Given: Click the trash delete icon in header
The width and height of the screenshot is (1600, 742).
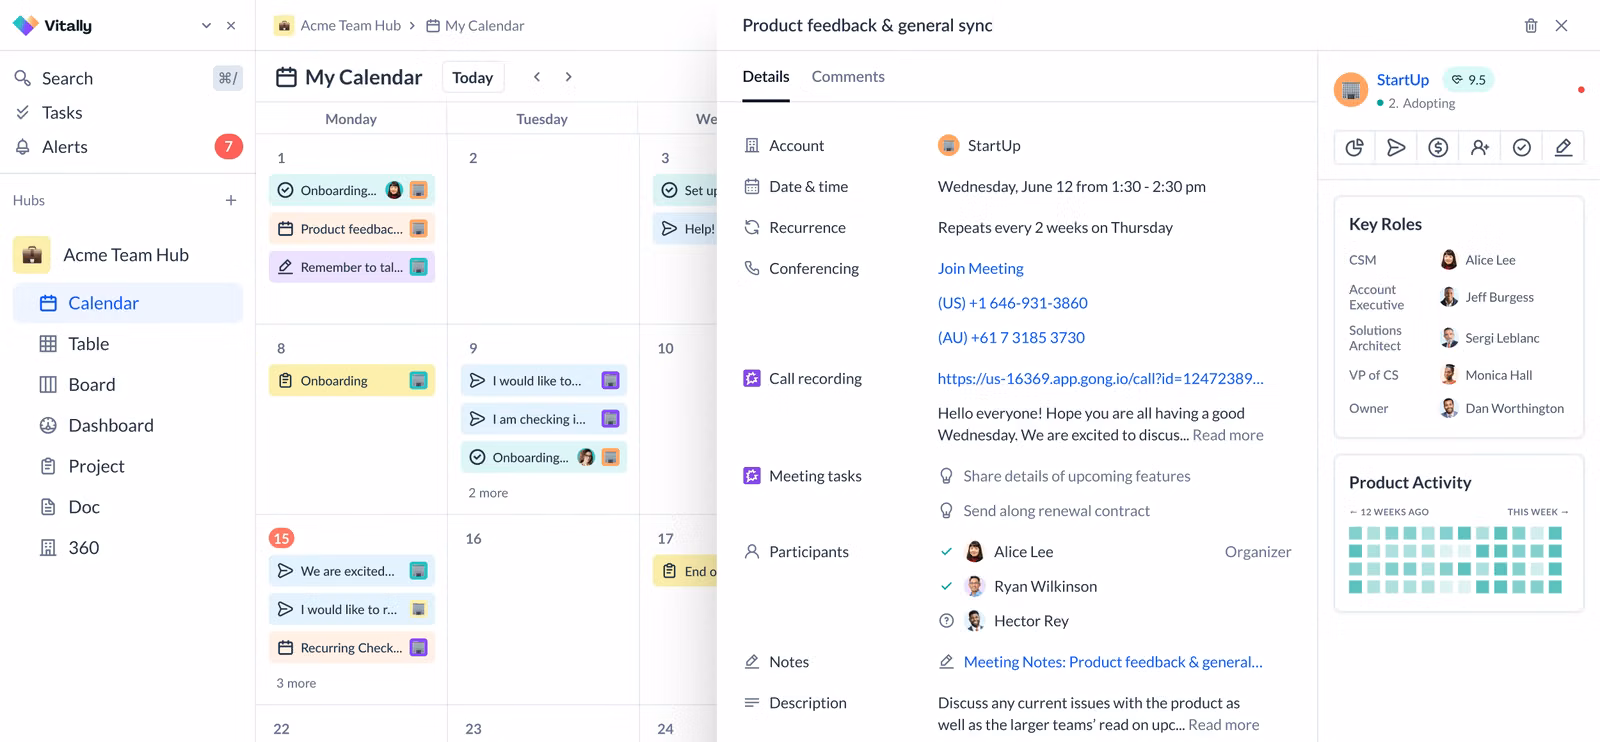Looking at the screenshot, I should pyautogui.click(x=1530, y=26).
